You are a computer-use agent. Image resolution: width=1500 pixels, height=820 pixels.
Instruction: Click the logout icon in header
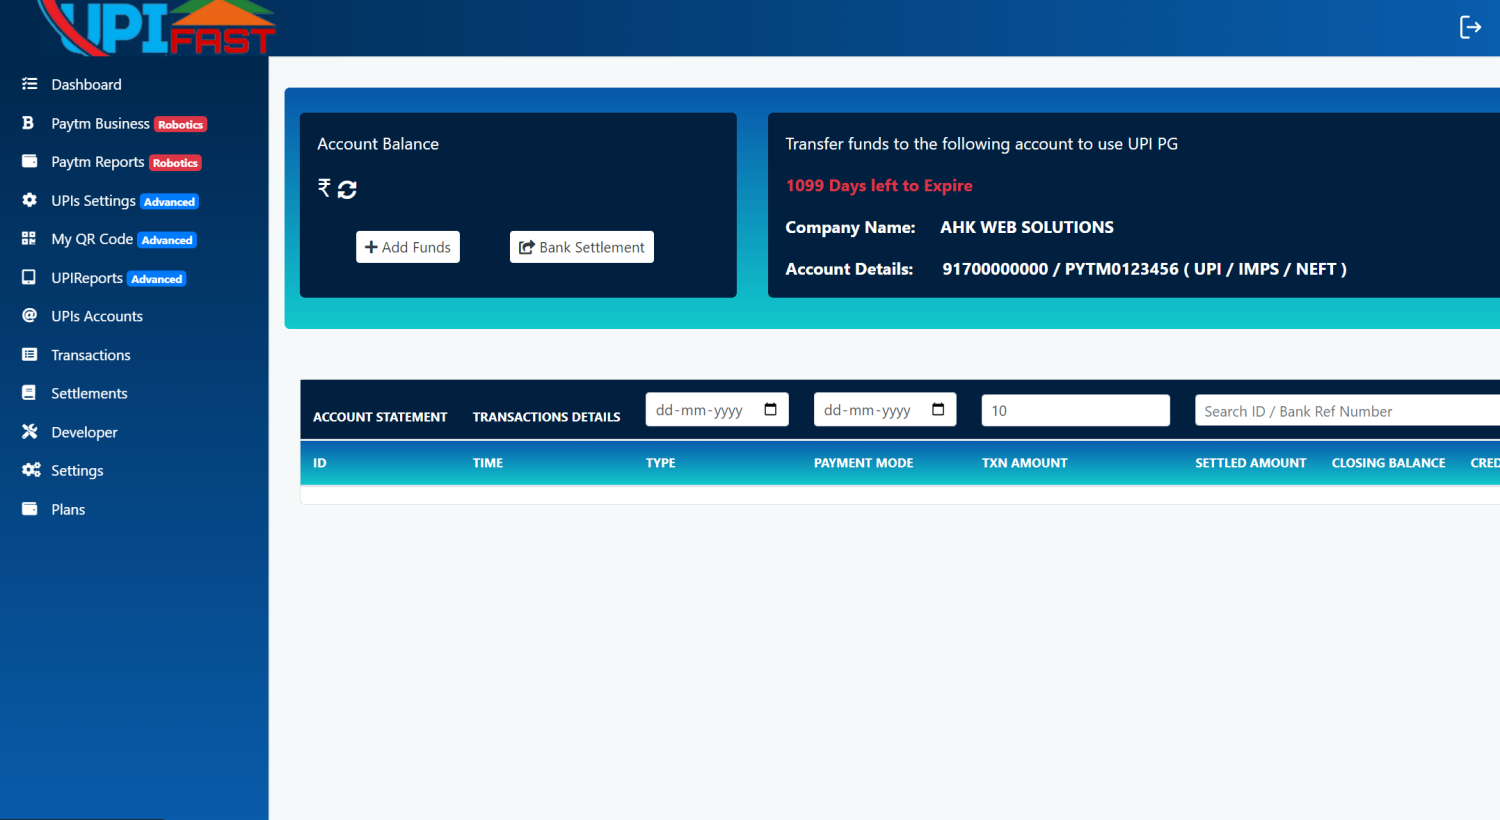tap(1470, 27)
